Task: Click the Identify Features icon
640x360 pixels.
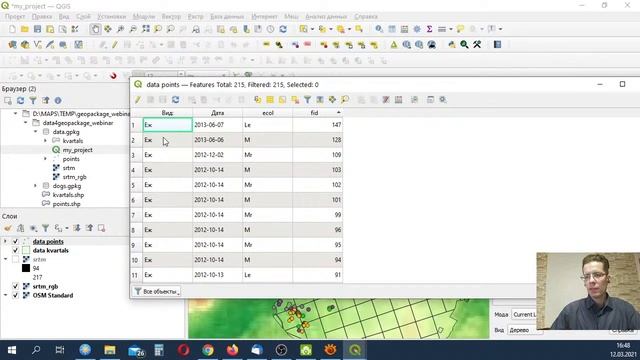Action: [379, 29]
